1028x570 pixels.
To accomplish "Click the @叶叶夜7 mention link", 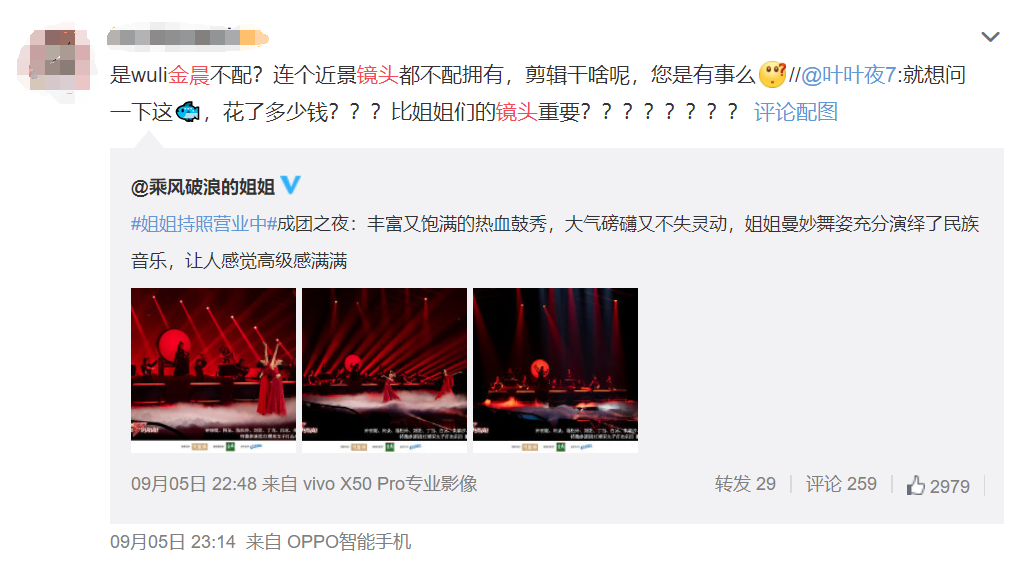I will (848, 75).
